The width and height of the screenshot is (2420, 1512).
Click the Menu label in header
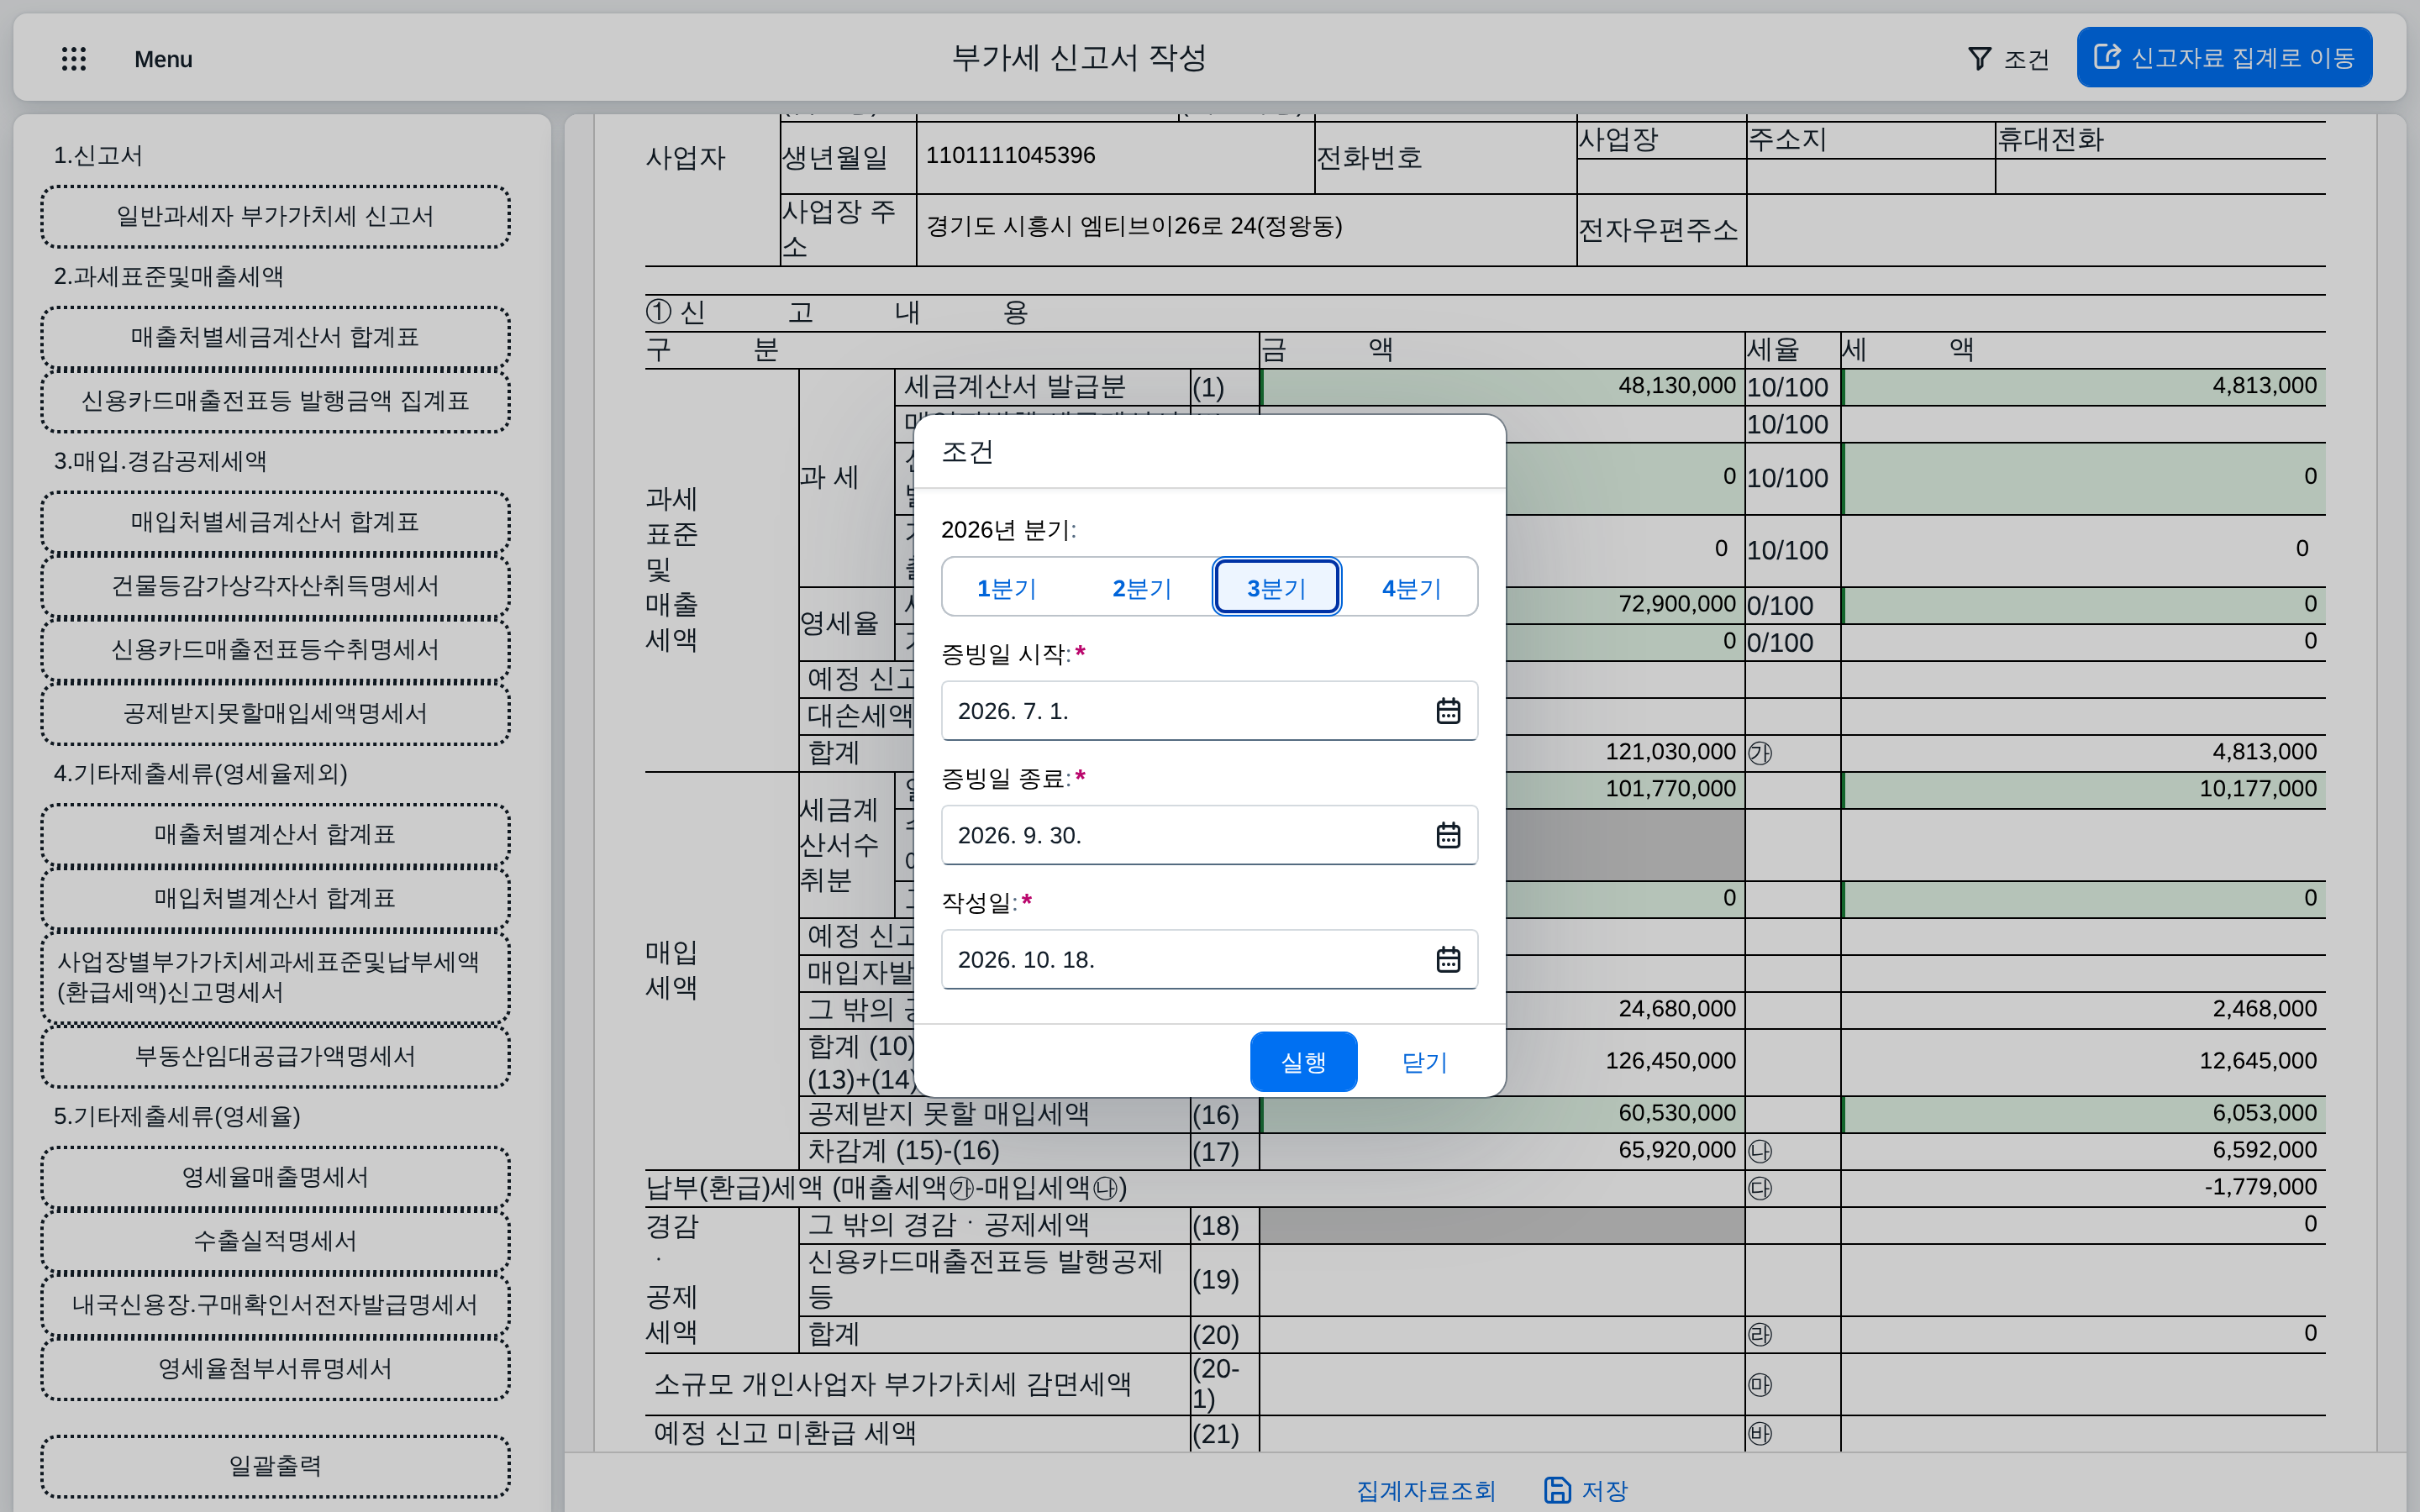(163, 59)
